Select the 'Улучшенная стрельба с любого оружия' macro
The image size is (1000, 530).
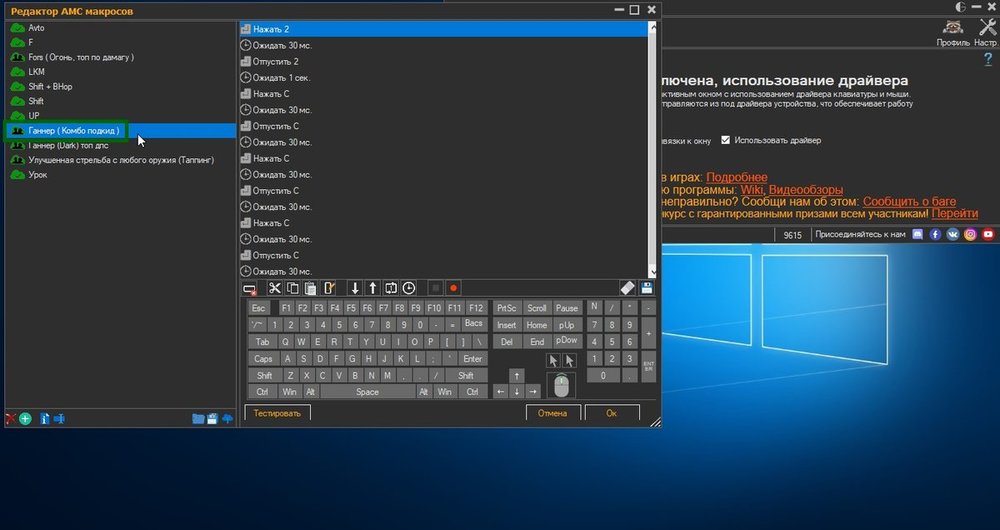121,160
